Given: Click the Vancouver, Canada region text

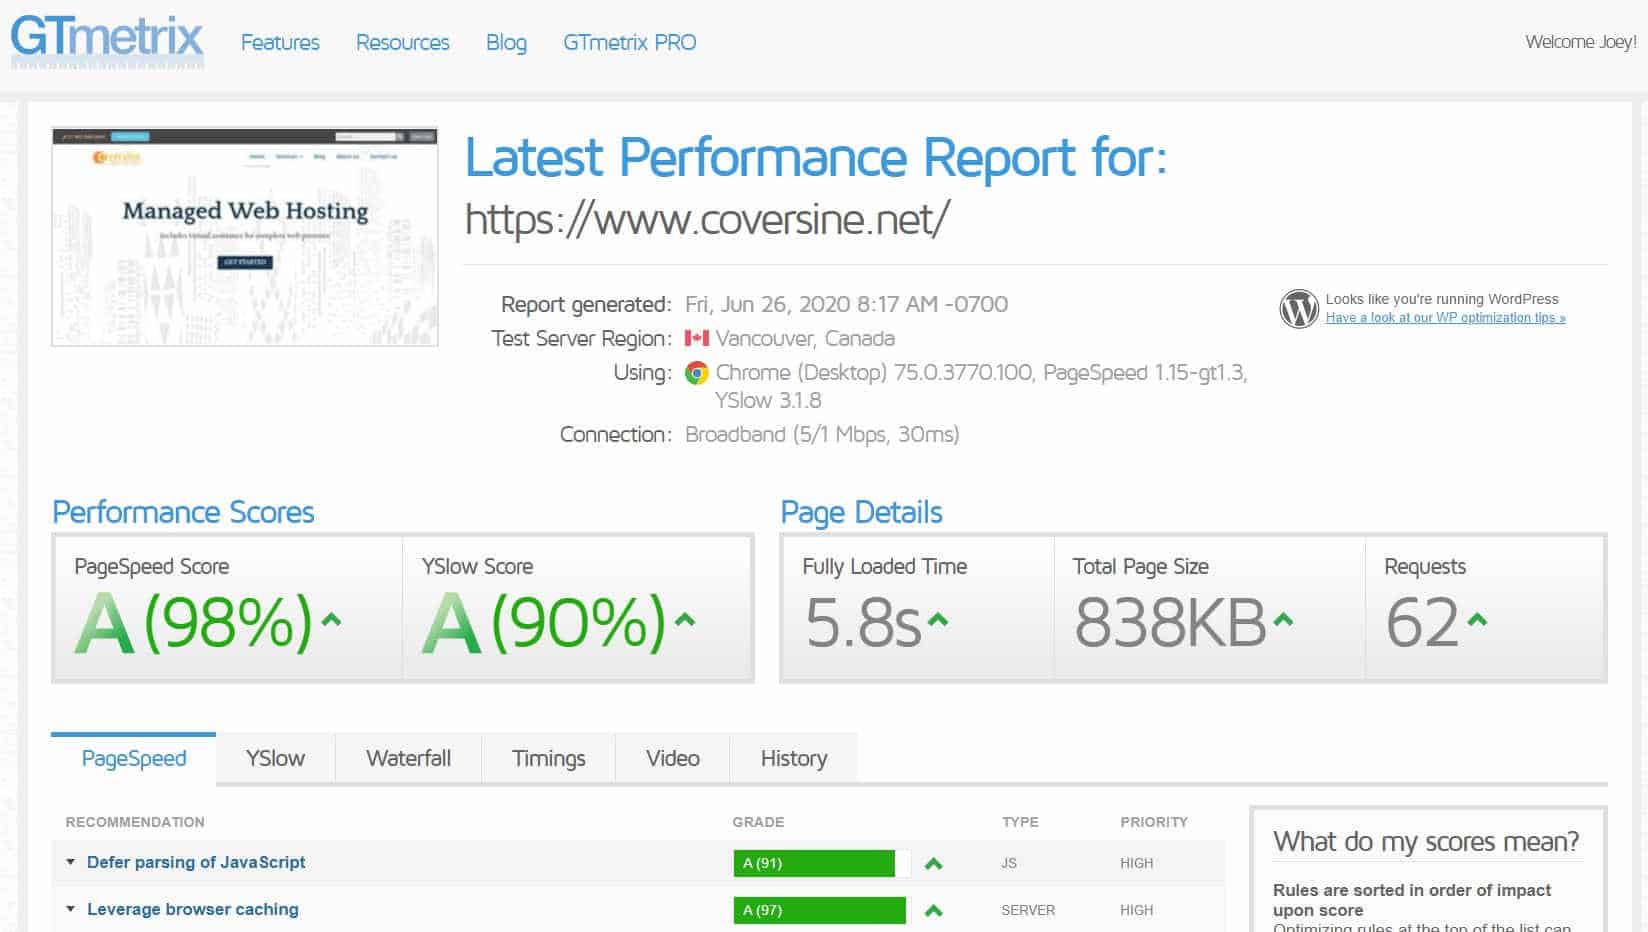Looking at the screenshot, I should click(805, 338).
